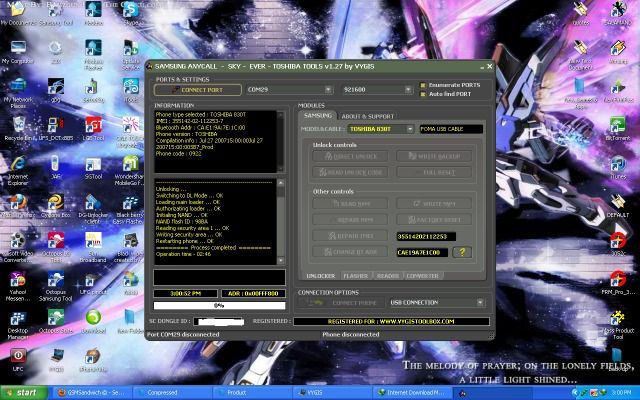Open the Desktop Manager desktop icon

[x=18, y=325]
